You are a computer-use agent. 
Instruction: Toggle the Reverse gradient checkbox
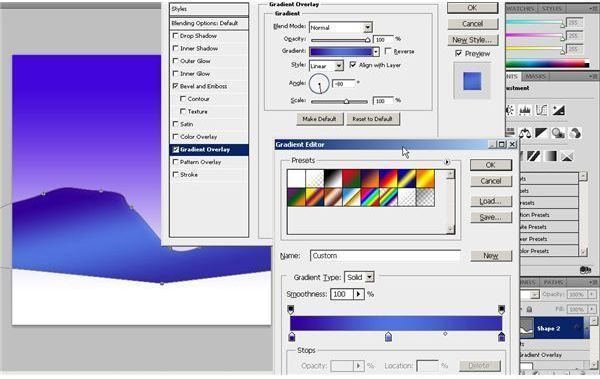pos(388,51)
